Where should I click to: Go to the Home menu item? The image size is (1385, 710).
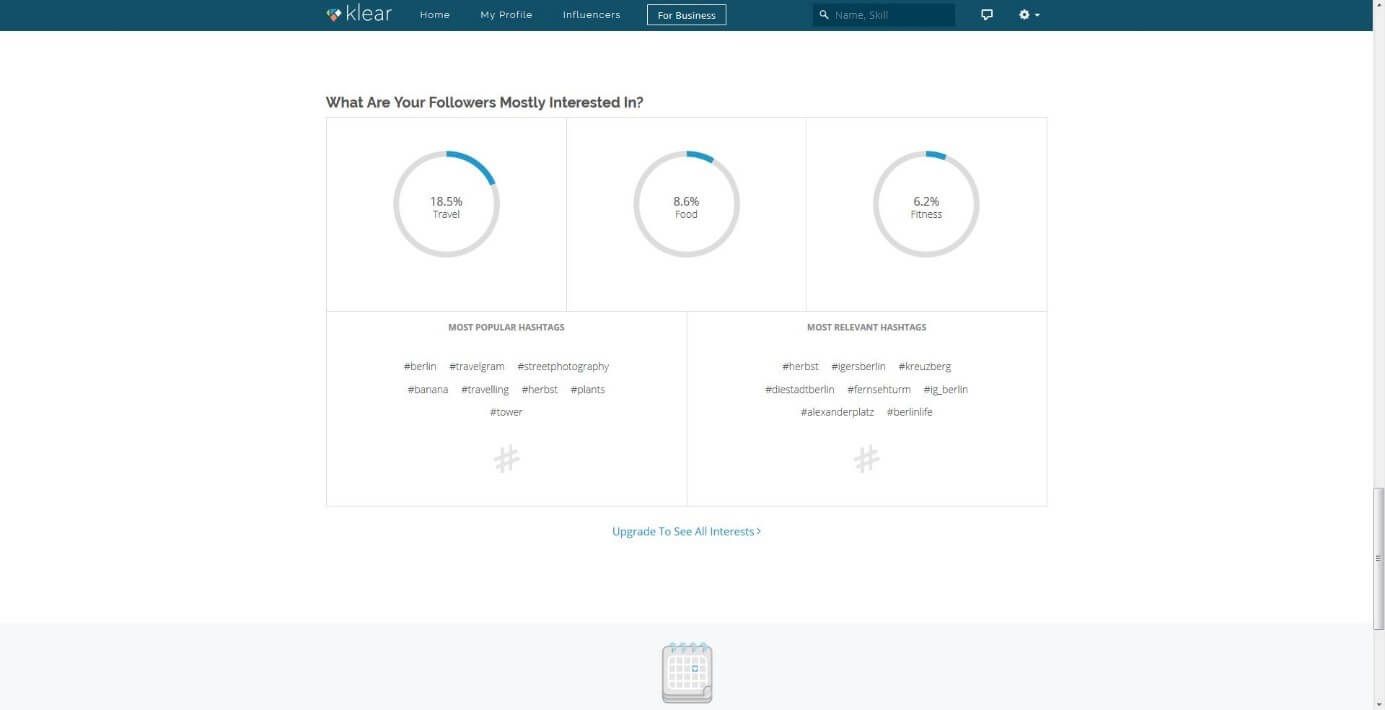point(435,15)
